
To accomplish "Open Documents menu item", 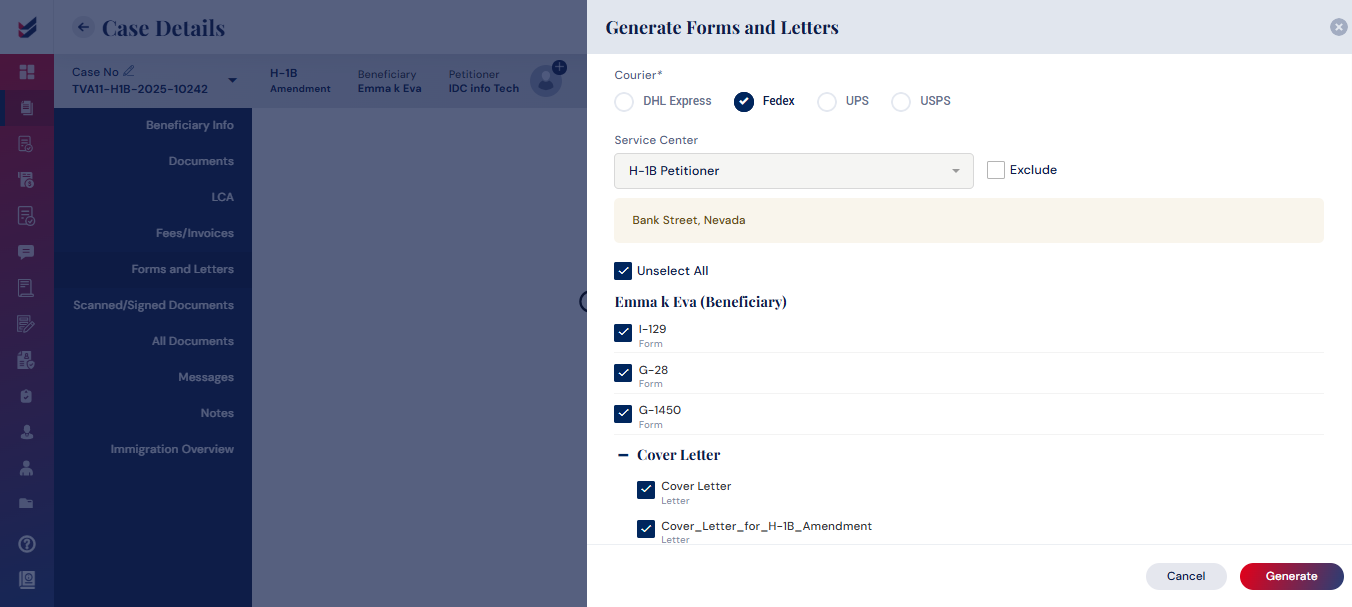I will point(201,161).
